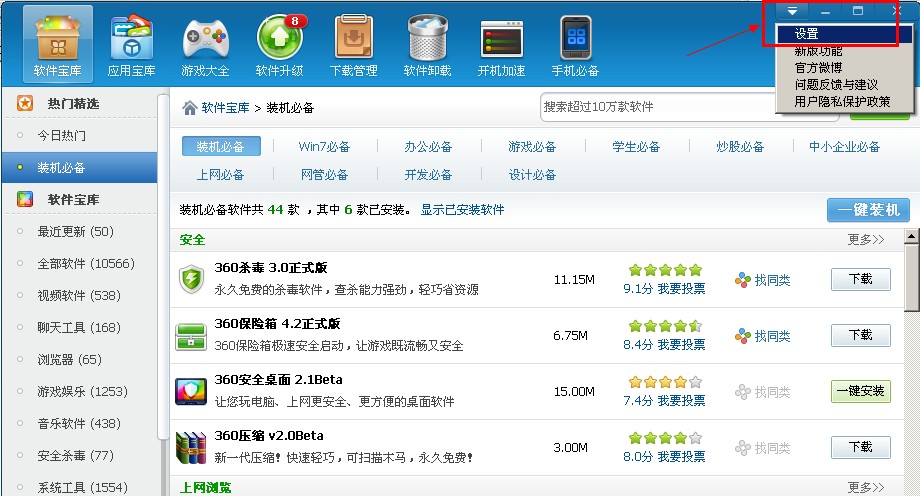
Task: Select 视频软件 (538) category
Action: (80, 295)
